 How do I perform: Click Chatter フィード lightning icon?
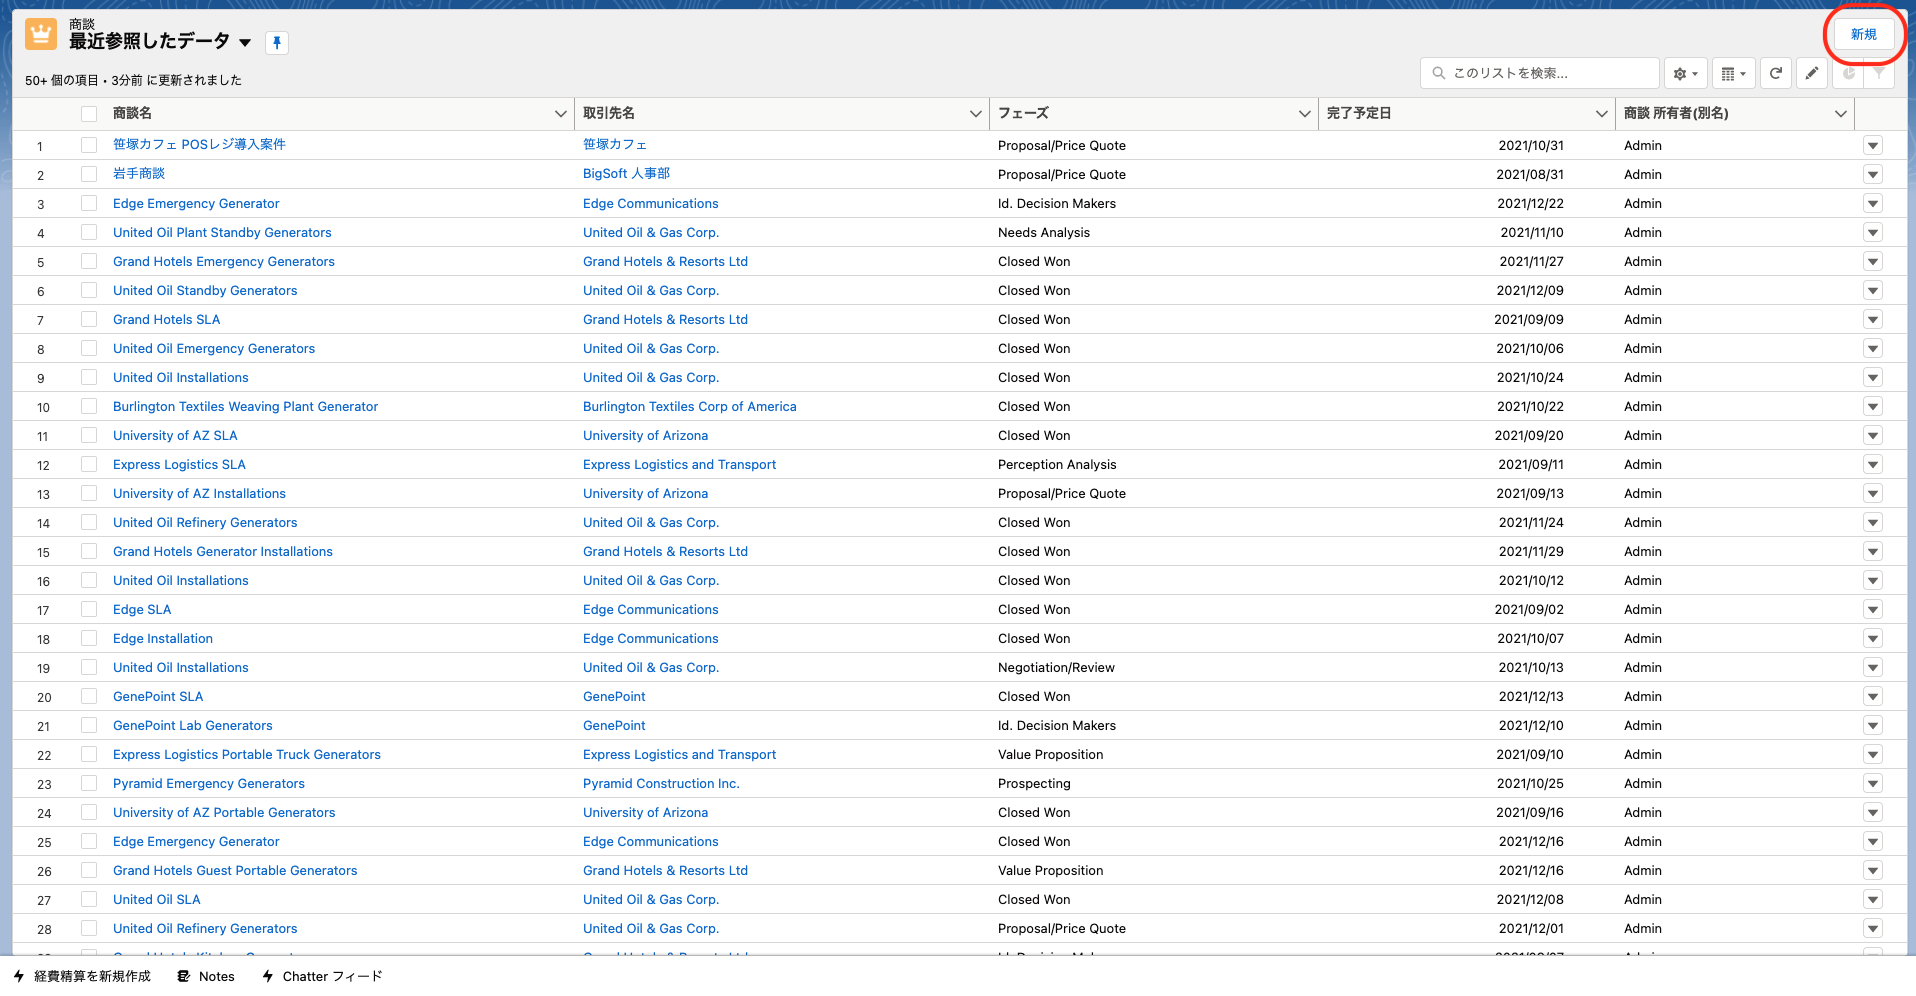[x=268, y=976]
